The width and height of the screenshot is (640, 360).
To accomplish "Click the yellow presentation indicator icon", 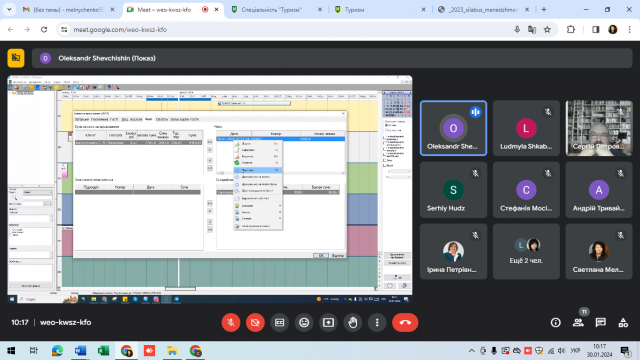I will click(16, 58).
